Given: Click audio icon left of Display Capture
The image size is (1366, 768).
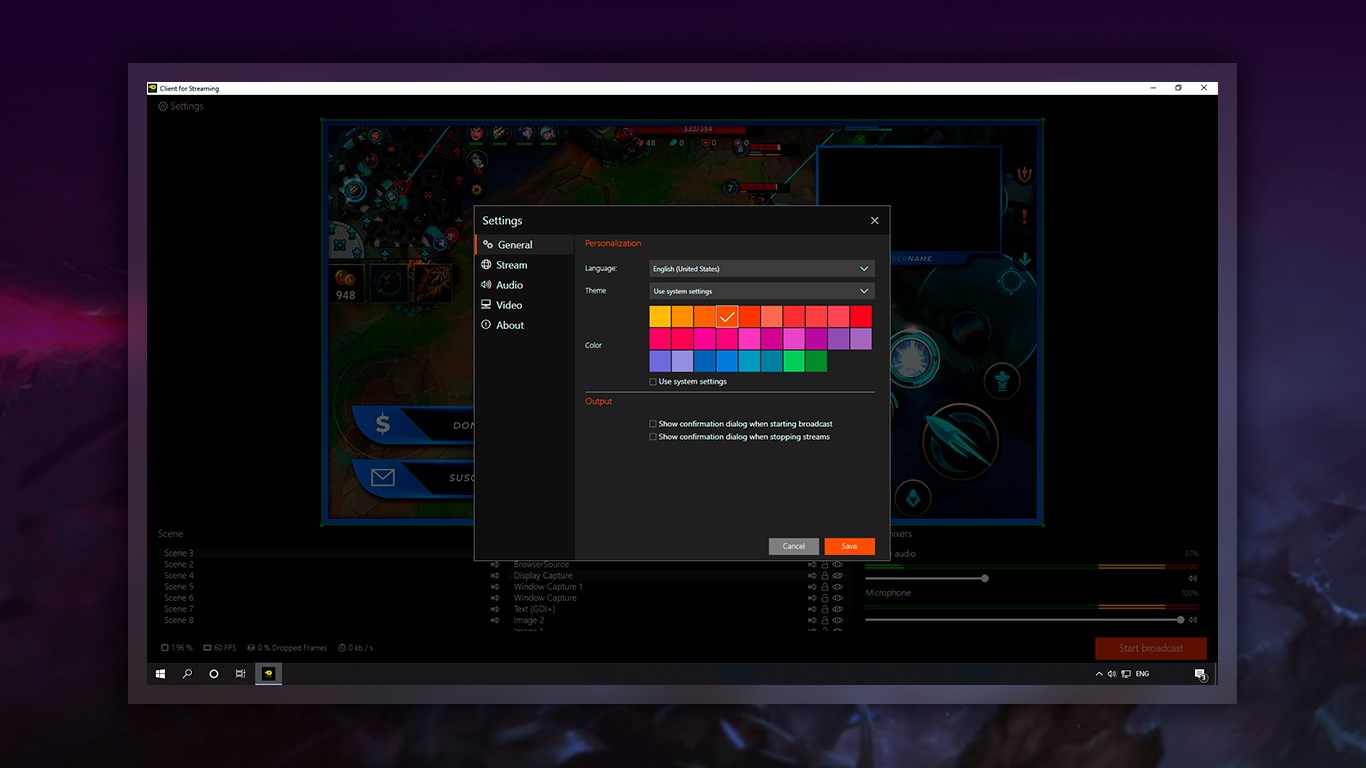Looking at the screenshot, I should coord(495,576).
